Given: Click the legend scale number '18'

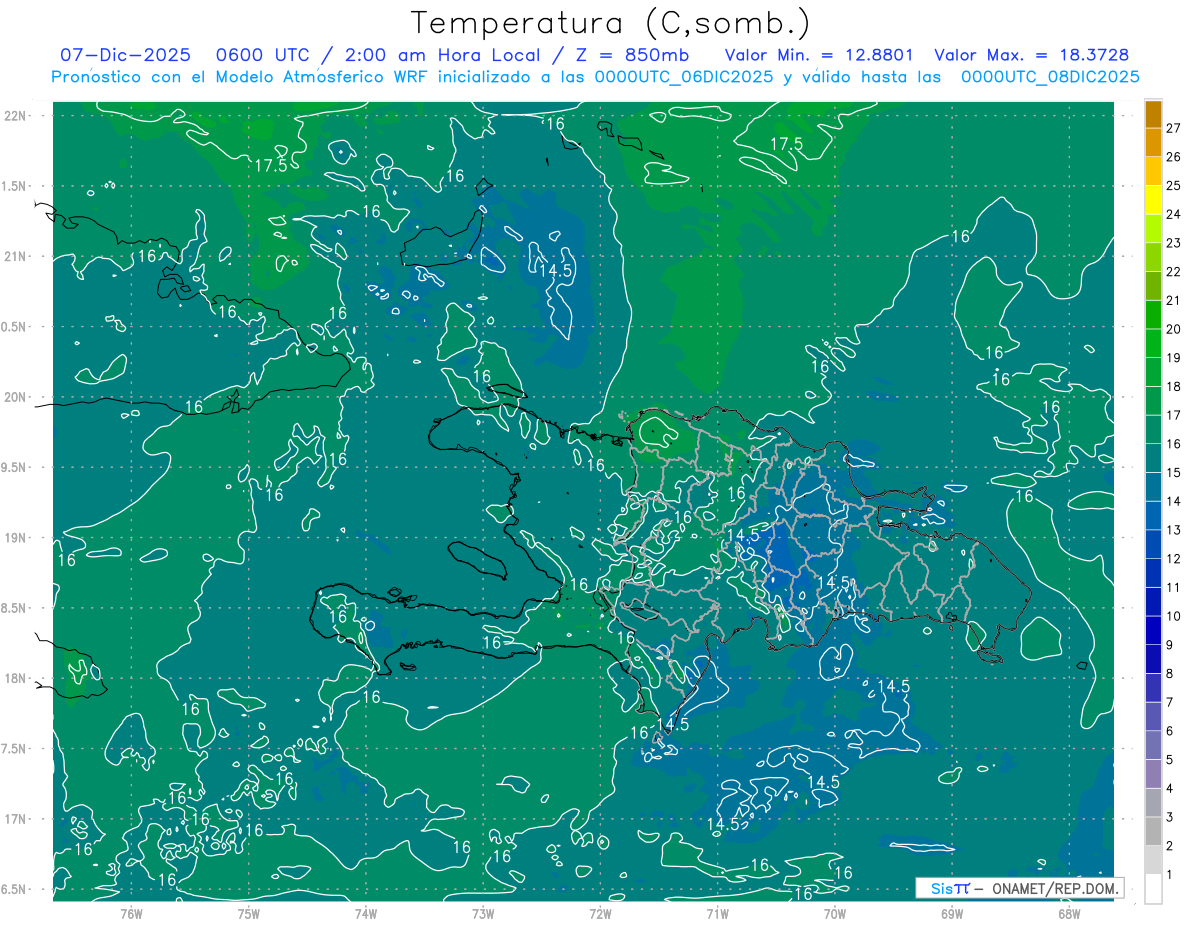Looking at the screenshot, I should (x=1174, y=387).
